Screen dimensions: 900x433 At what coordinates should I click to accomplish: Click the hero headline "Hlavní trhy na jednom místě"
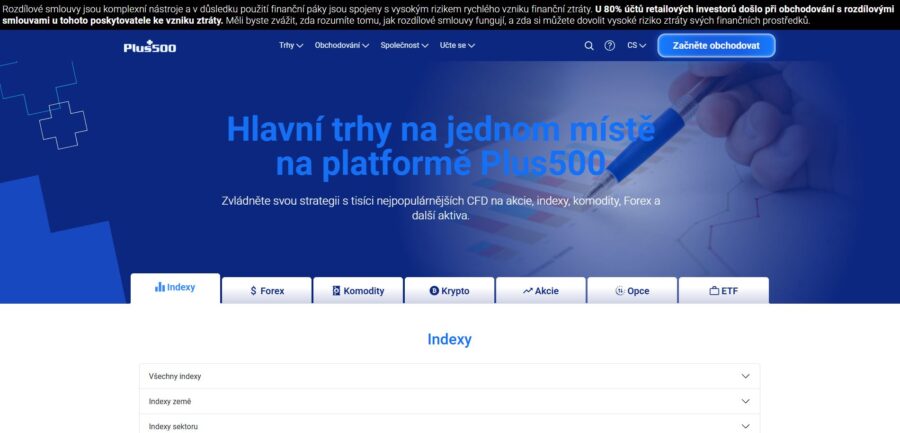tap(441, 129)
